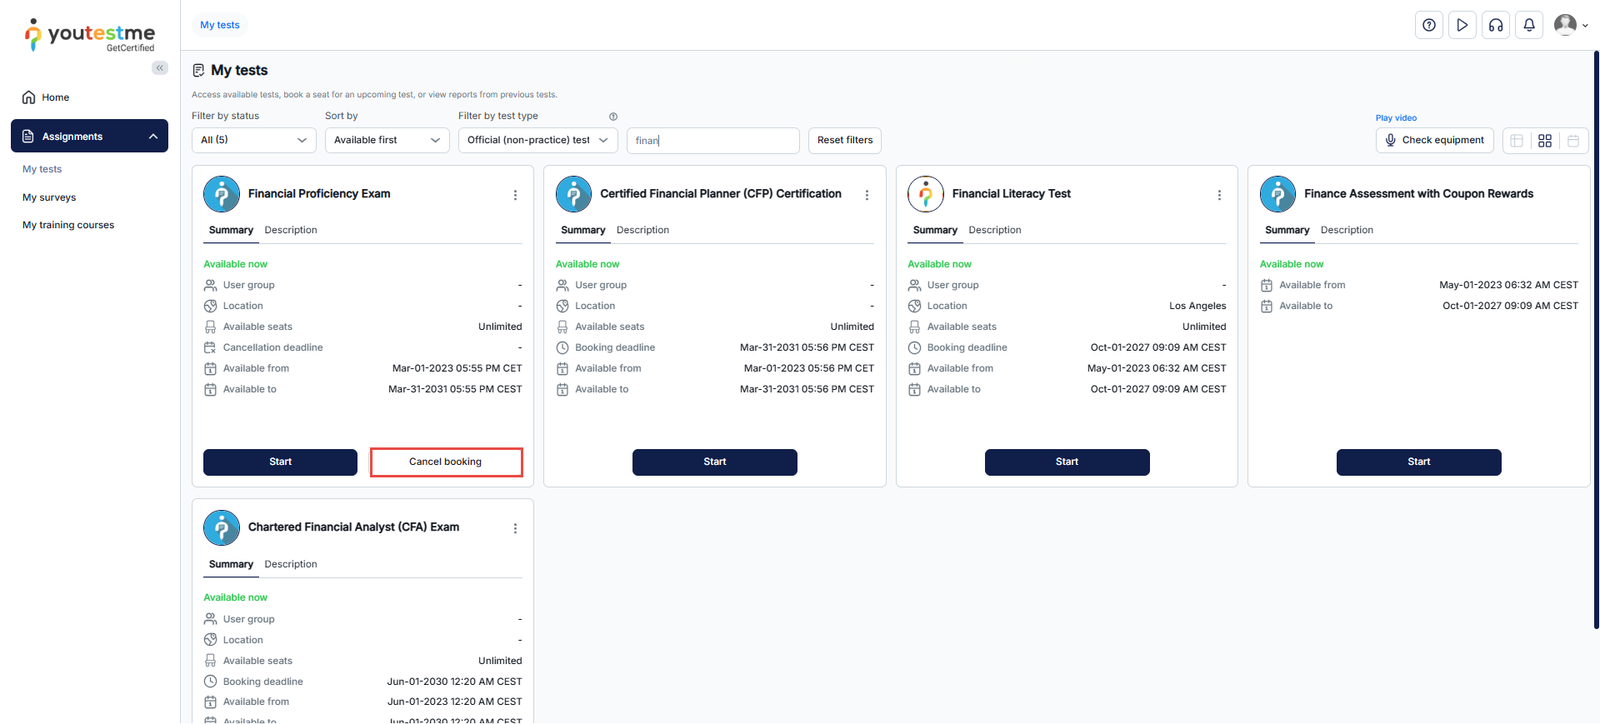Open the notifications bell
This screenshot has height=724, width=1600.
click(1529, 25)
